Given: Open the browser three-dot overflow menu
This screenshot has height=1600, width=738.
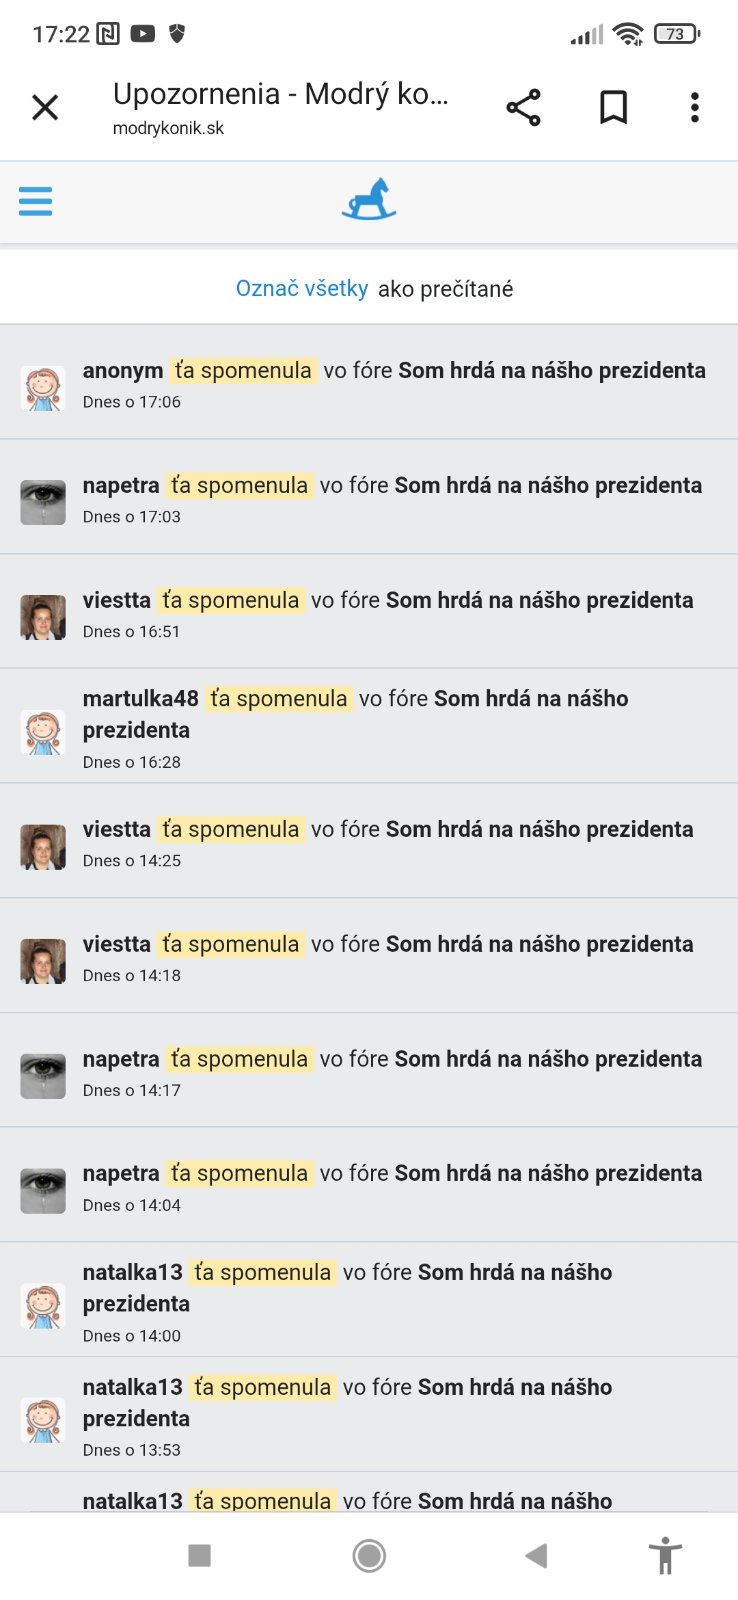Looking at the screenshot, I should click(x=694, y=107).
